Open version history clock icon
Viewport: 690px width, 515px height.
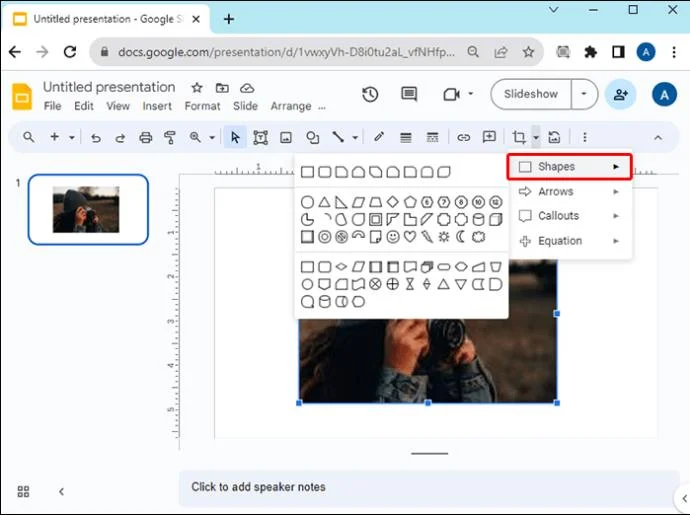click(x=370, y=94)
